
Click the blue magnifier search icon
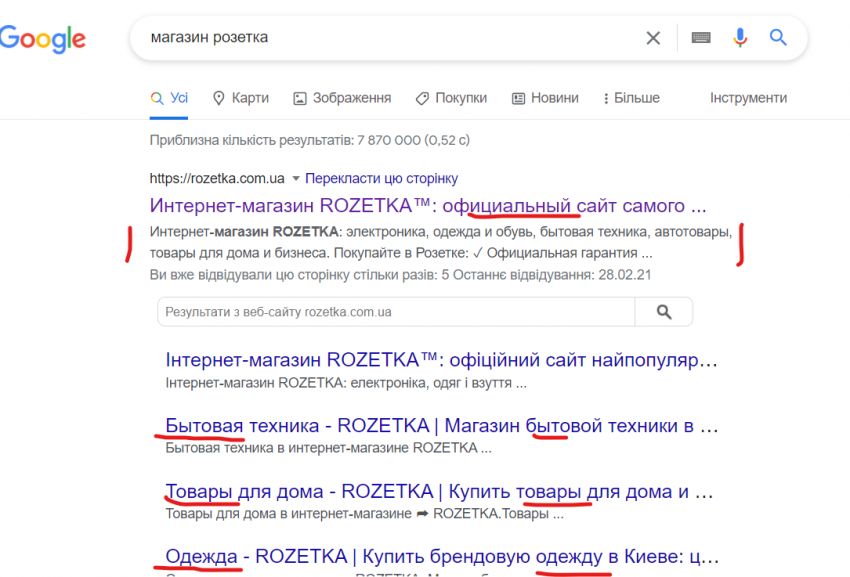click(x=778, y=37)
